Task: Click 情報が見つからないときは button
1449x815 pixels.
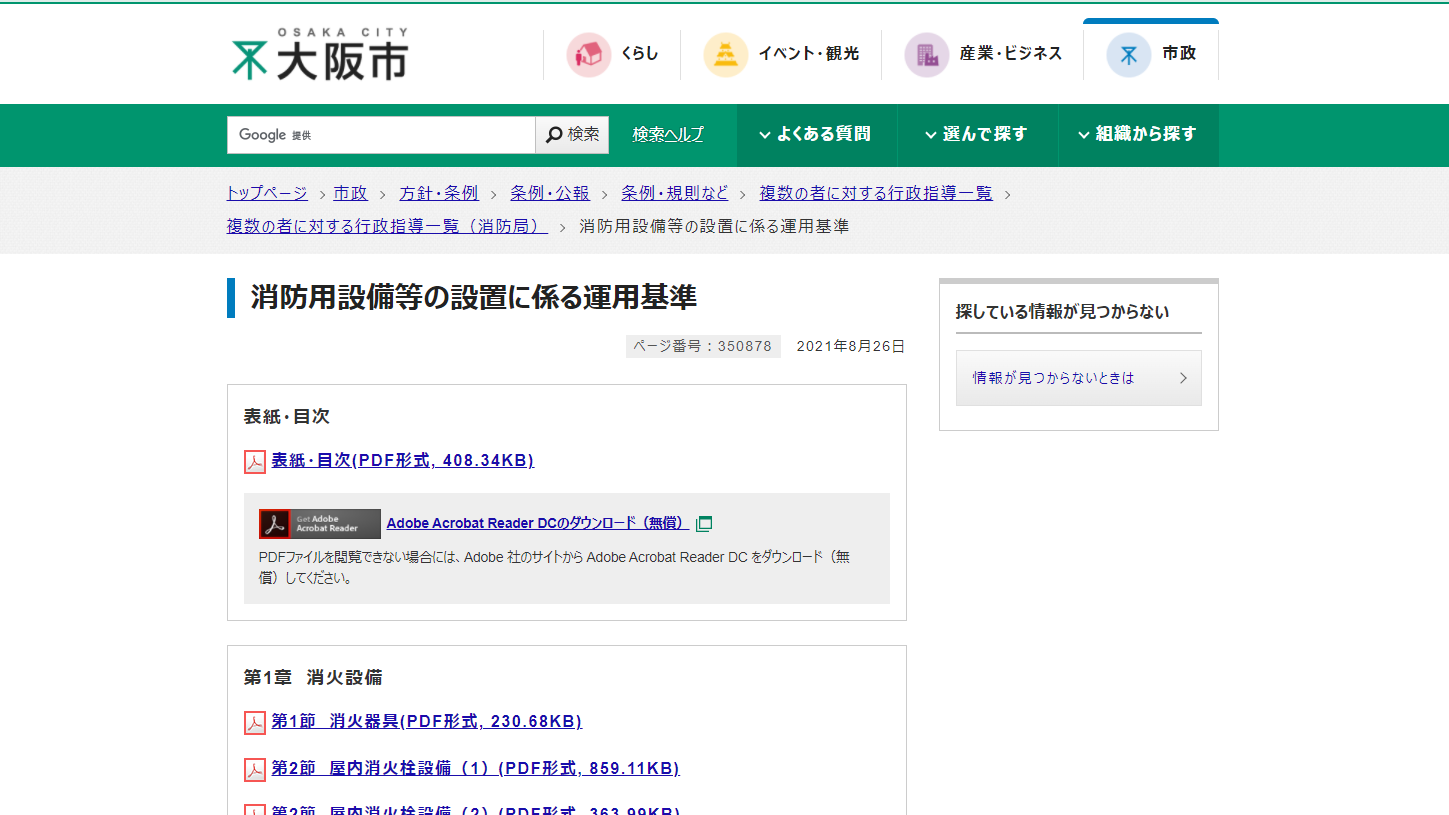Action: pos(1079,378)
